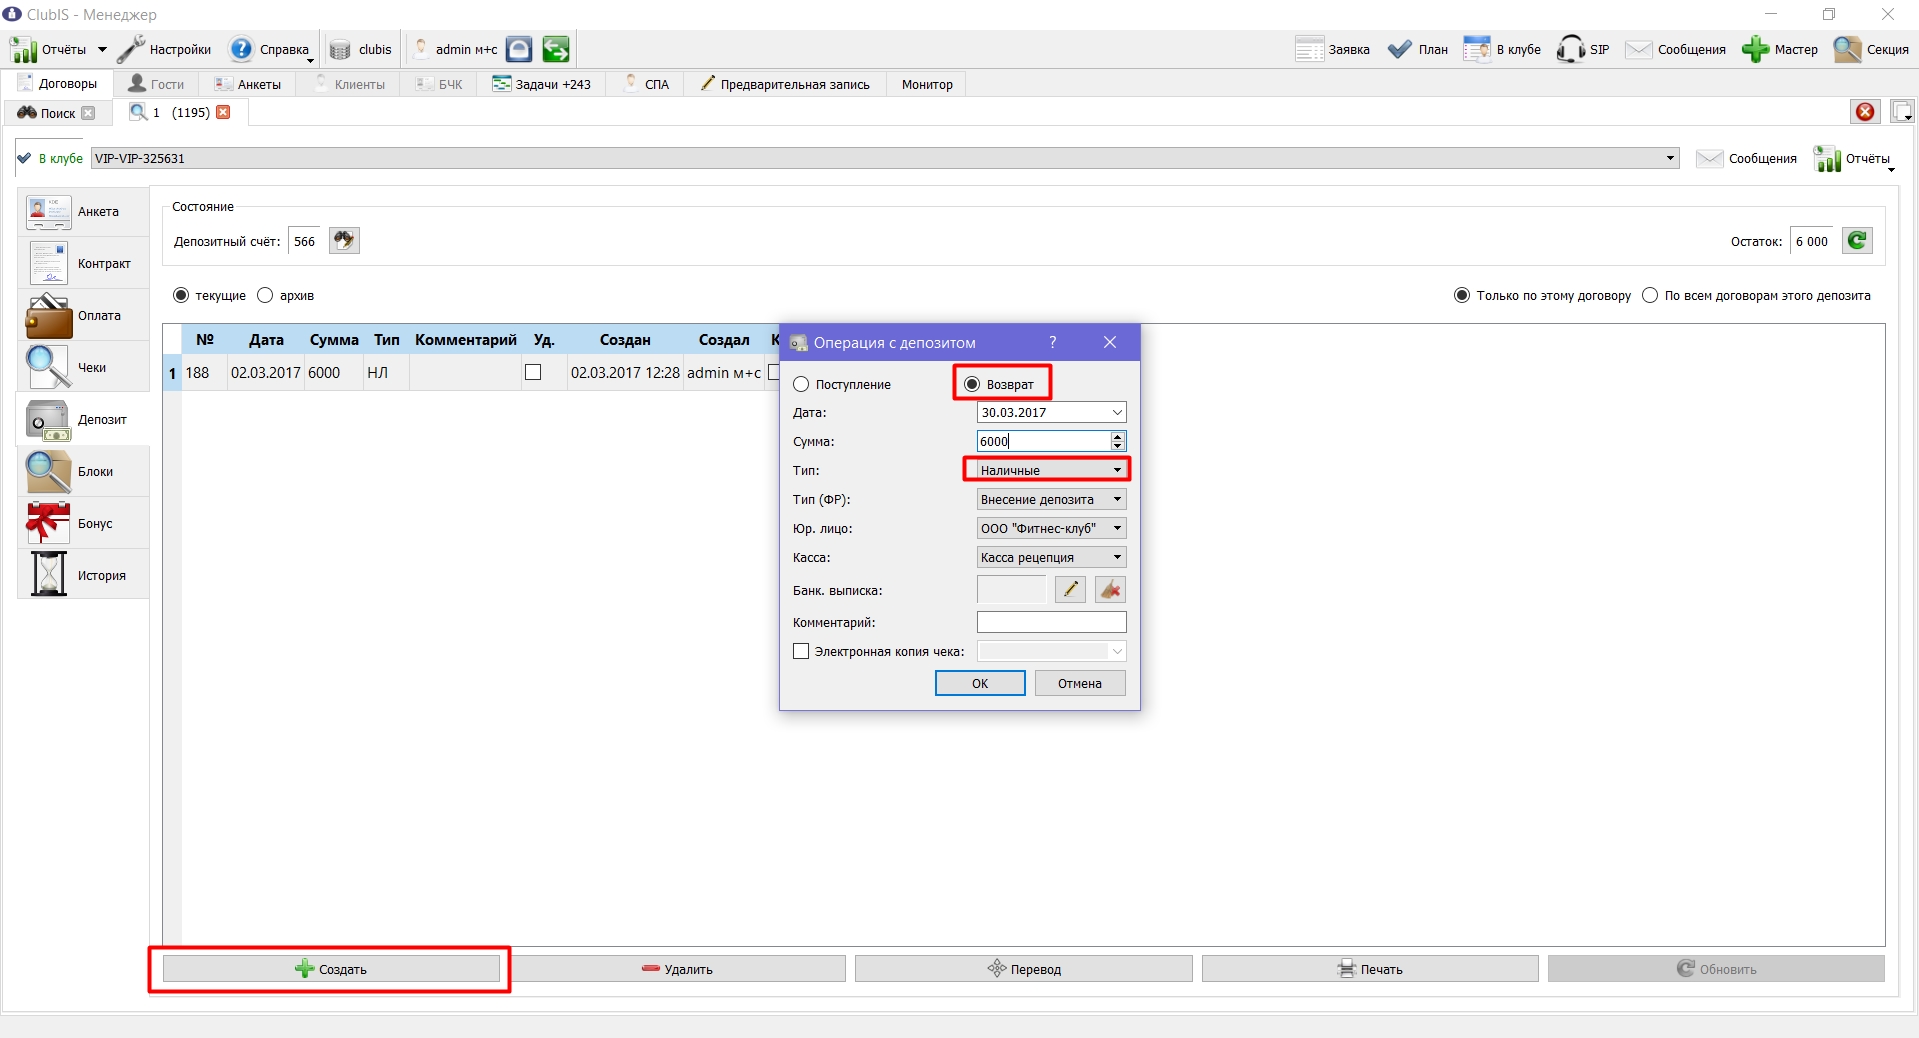
Task: Open Настройки settings wrench icon
Action: point(132,49)
